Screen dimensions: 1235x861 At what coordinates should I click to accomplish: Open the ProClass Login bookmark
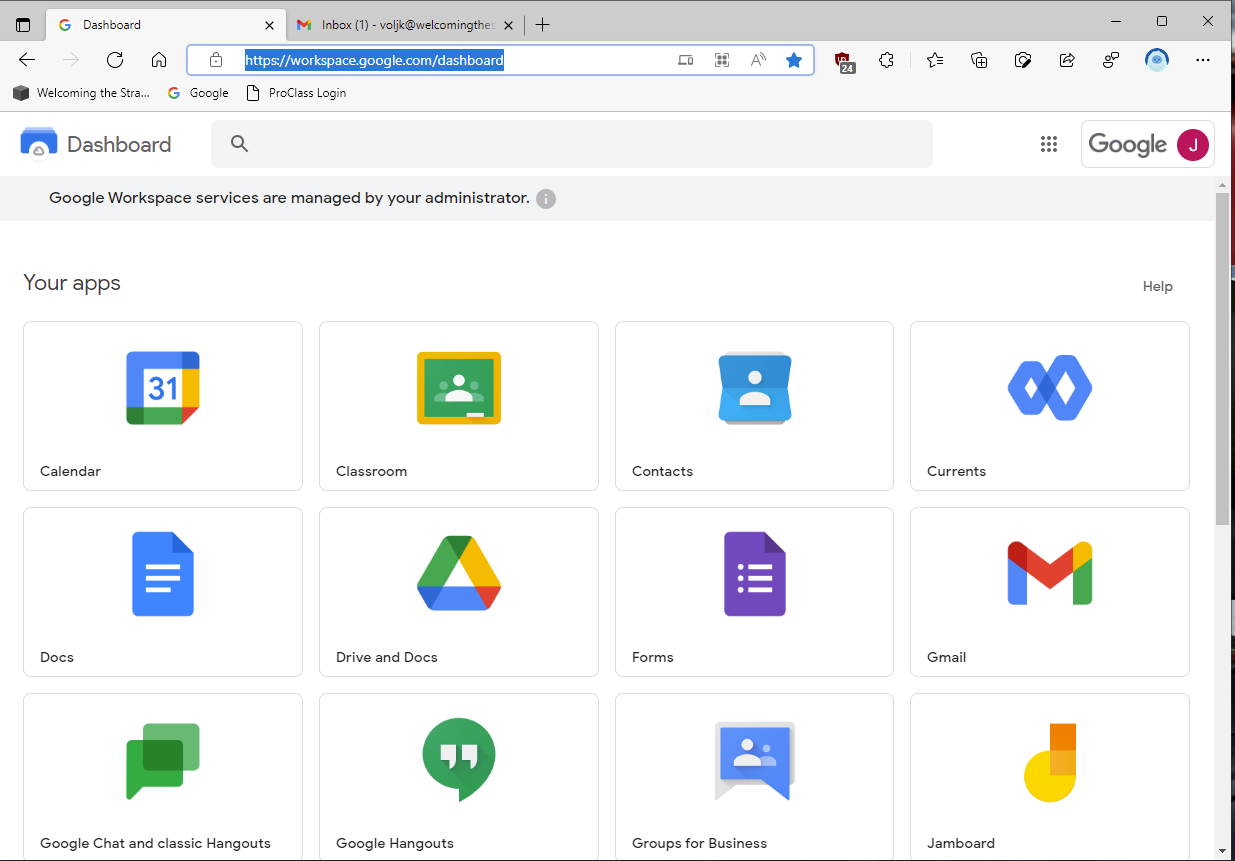(296, 93)
